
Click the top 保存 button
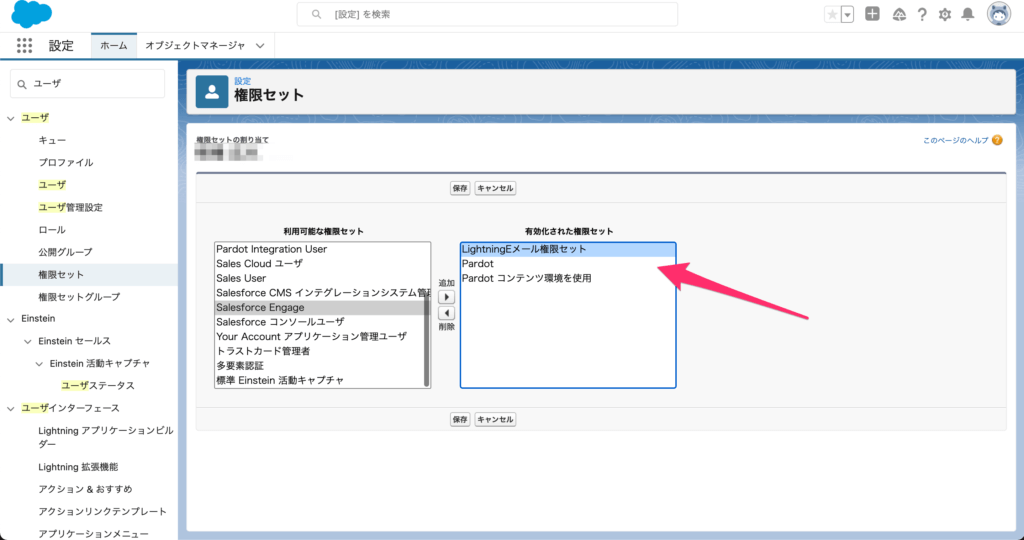point(460,188)
